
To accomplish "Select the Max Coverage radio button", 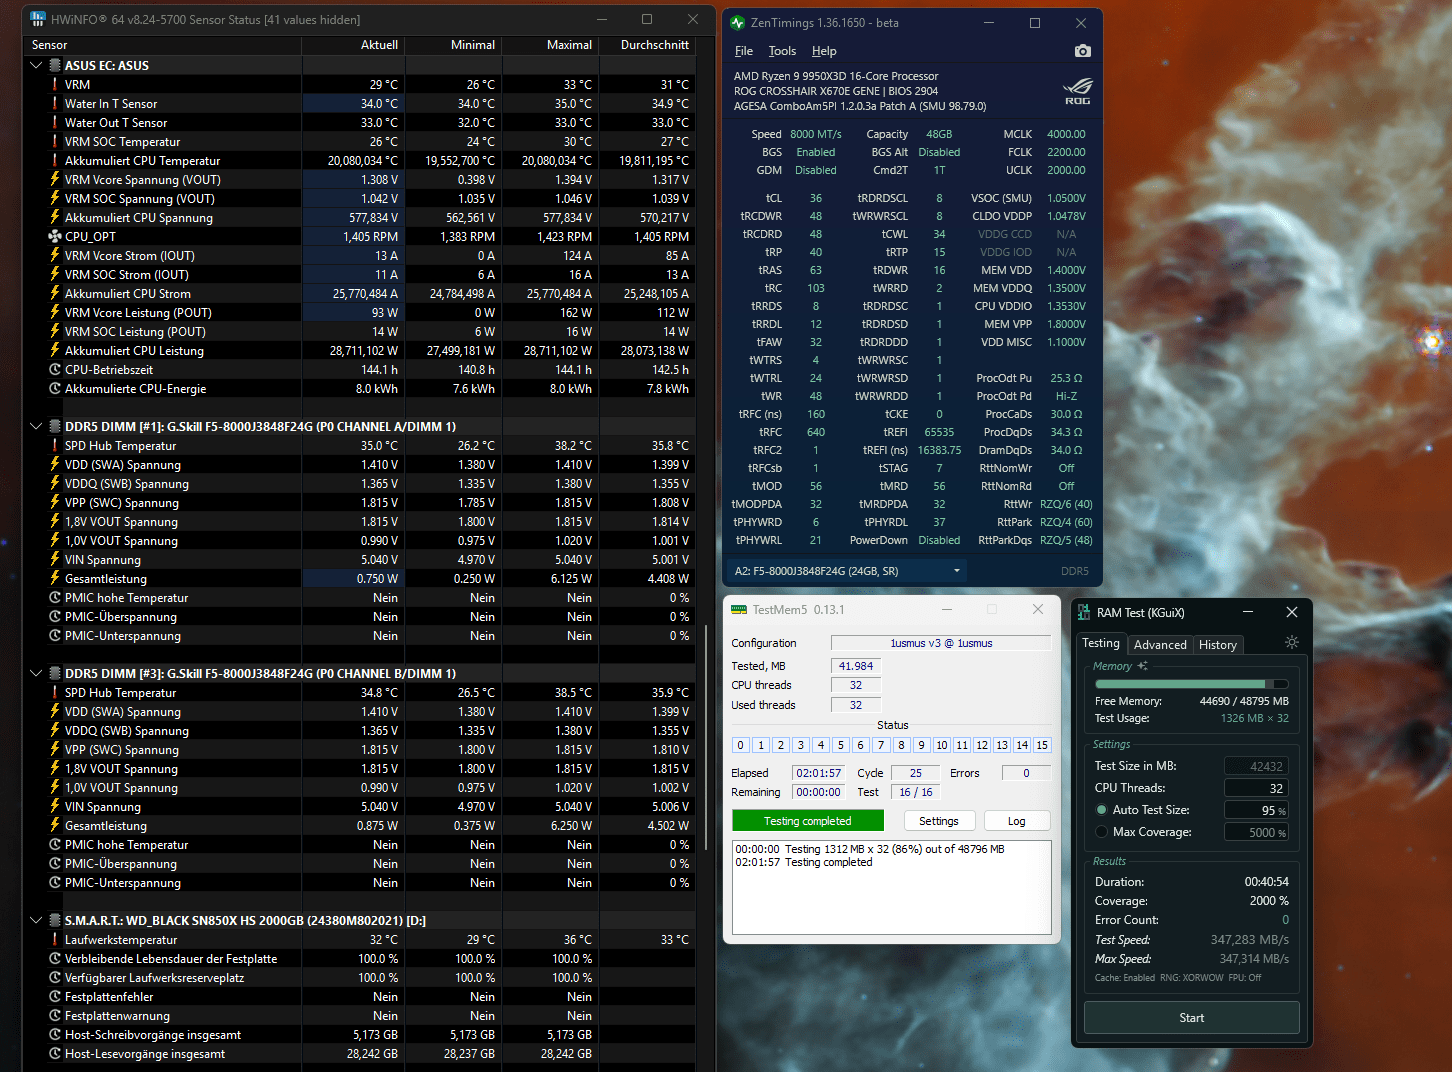I will pyautogui.click(x=1102, y=832).
